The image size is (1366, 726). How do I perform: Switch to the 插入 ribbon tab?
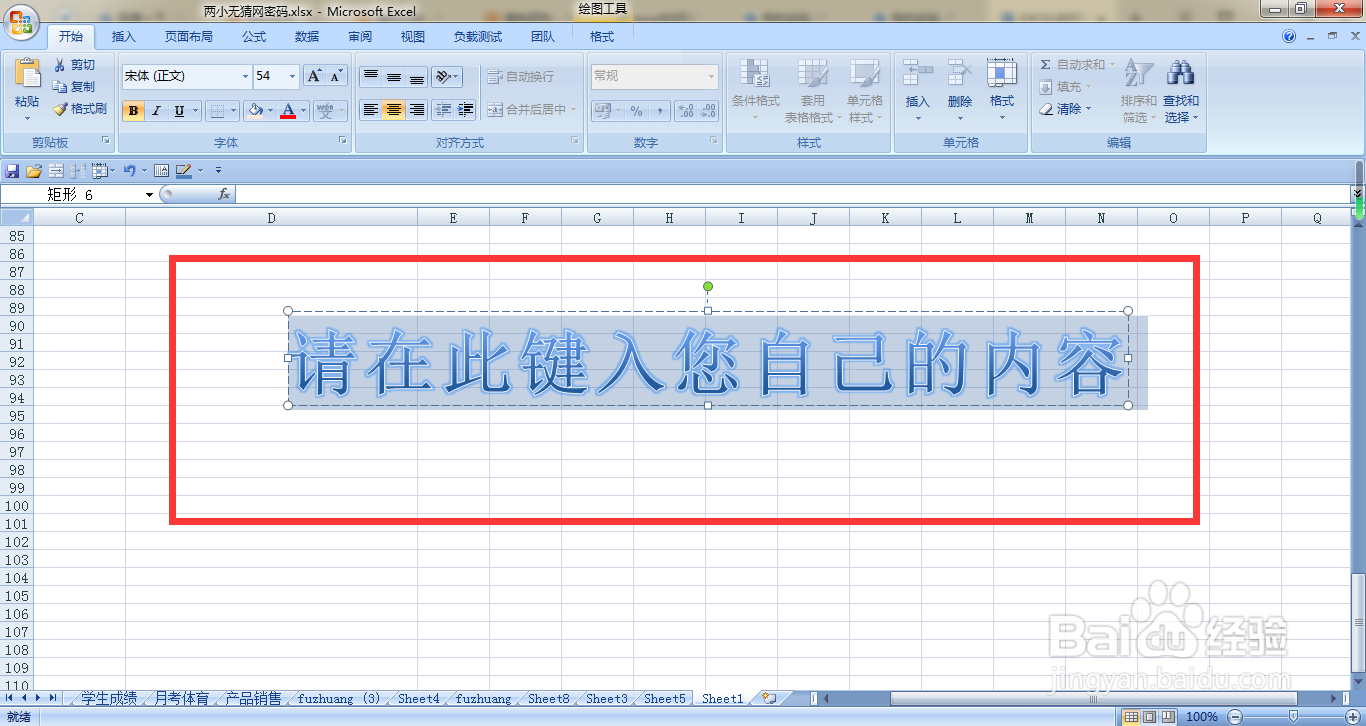point(123,36)
